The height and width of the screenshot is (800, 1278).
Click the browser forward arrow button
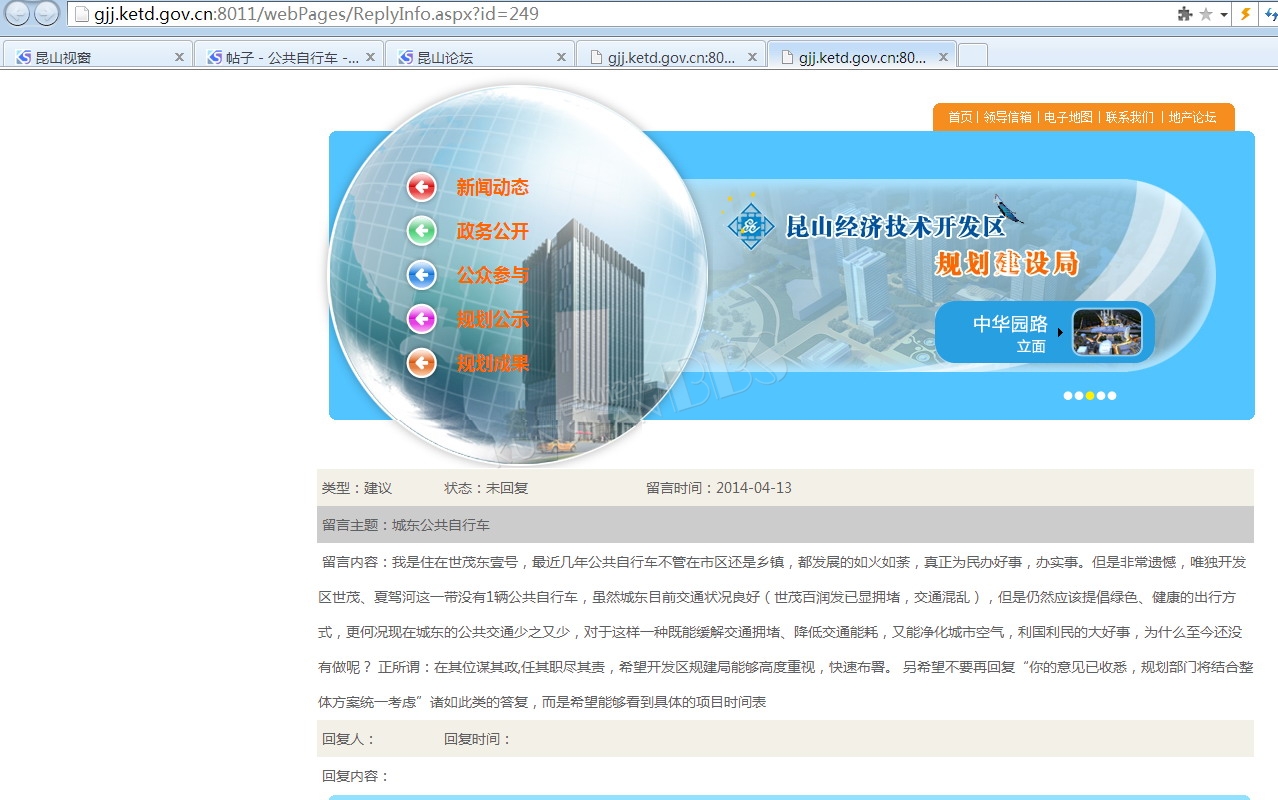coord(46,14)
